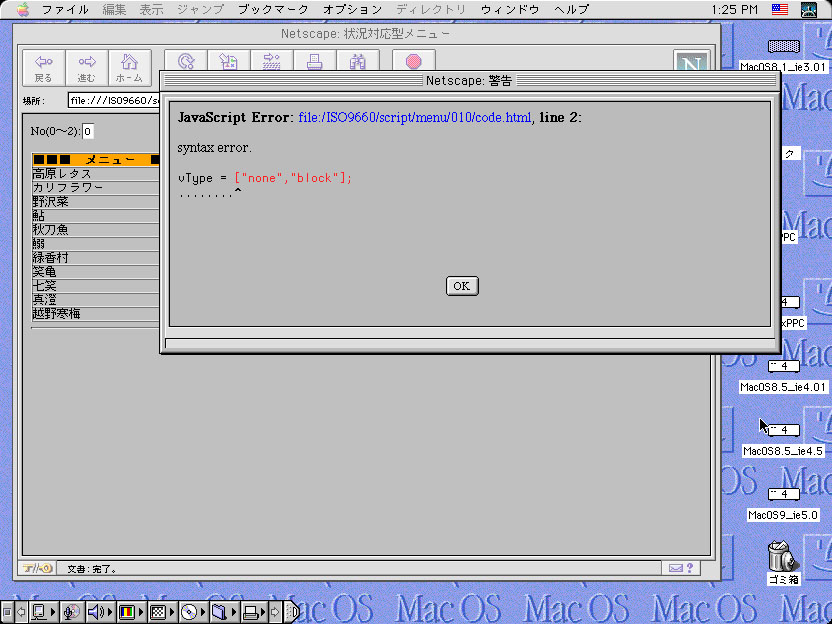Open the monitor color depth control strip module
This screenshot has height=624, width=832.
point(131,612)
